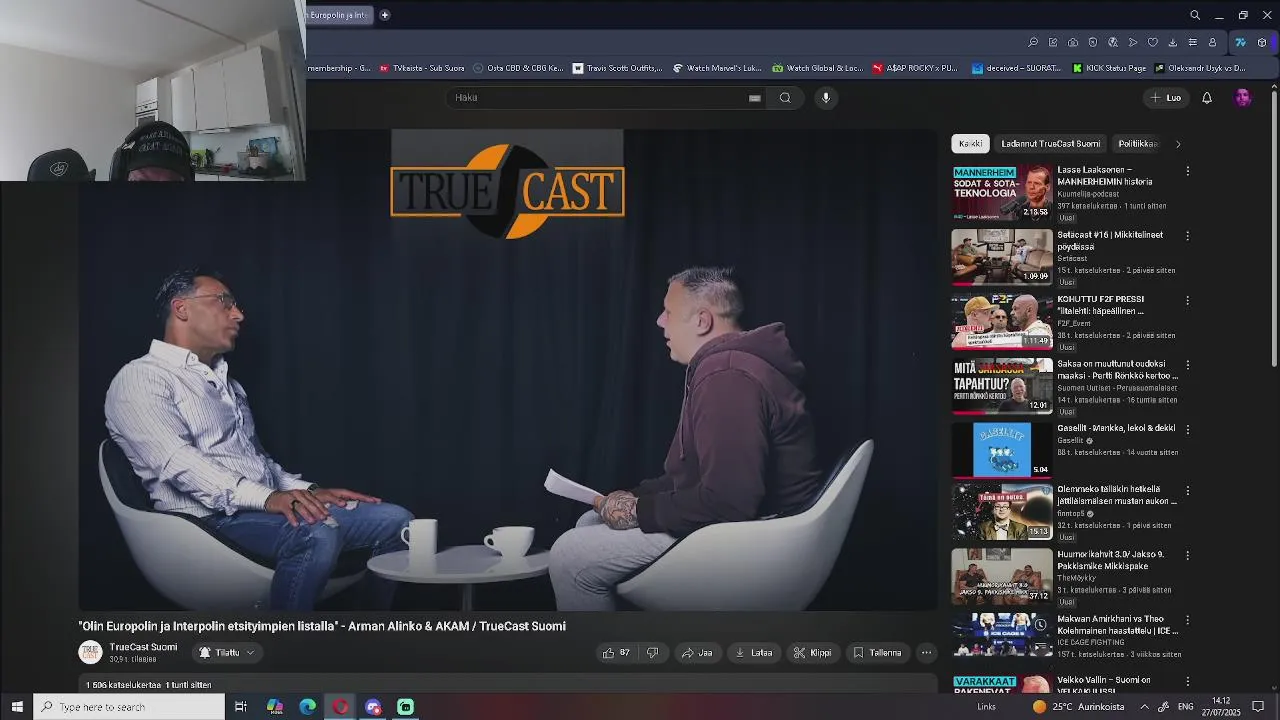Open YouTube notifications bell
Viewport: 1280px width, 720px height.
1207,98
